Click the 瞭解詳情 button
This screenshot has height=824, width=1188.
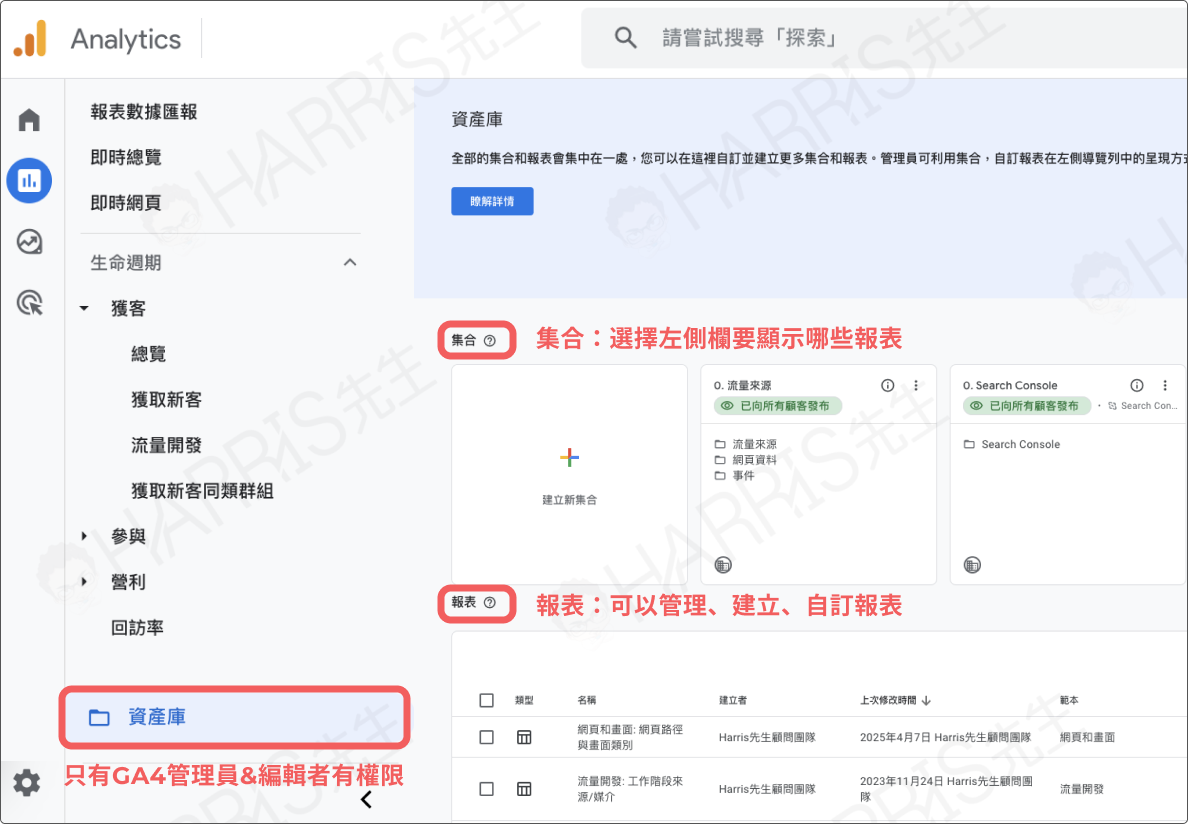[x=492, y=201]
